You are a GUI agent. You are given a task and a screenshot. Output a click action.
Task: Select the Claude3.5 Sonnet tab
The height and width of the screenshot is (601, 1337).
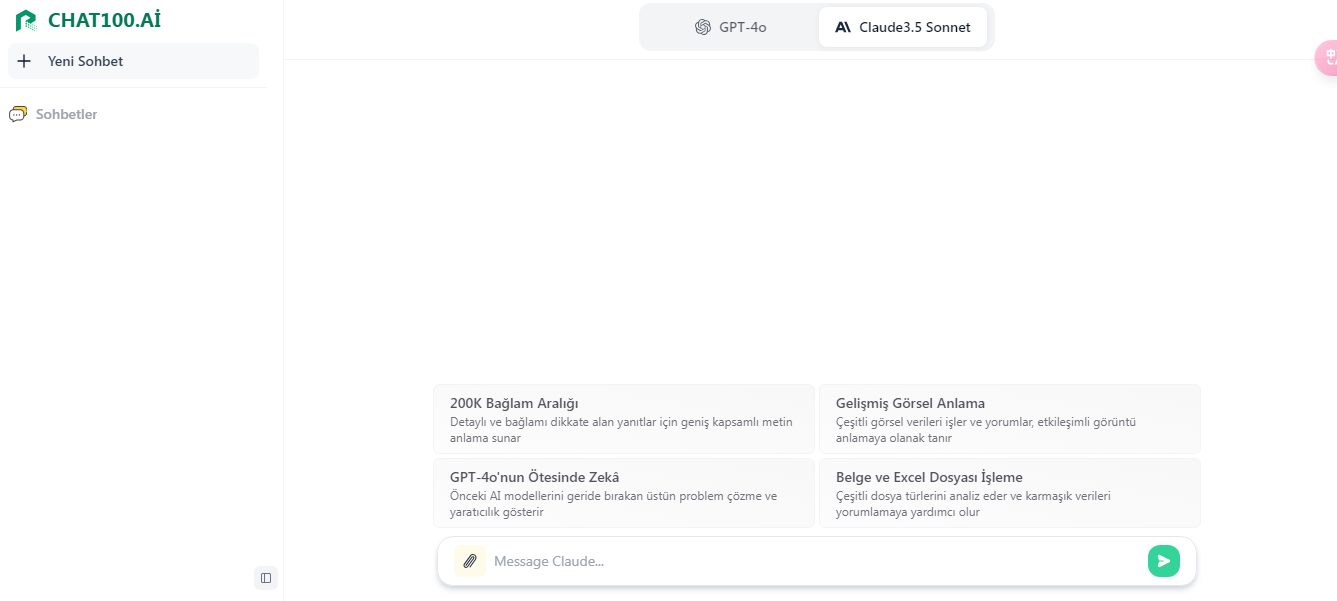(903, 27)
